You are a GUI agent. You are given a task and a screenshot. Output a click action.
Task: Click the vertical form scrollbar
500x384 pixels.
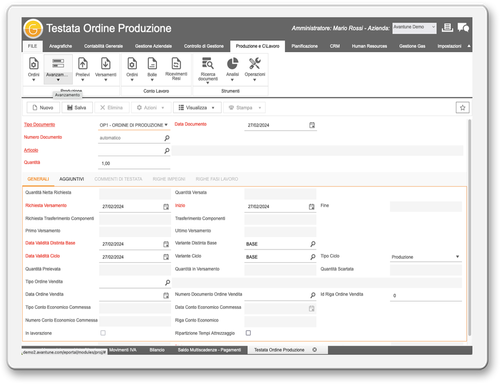(x=469, y=227)
